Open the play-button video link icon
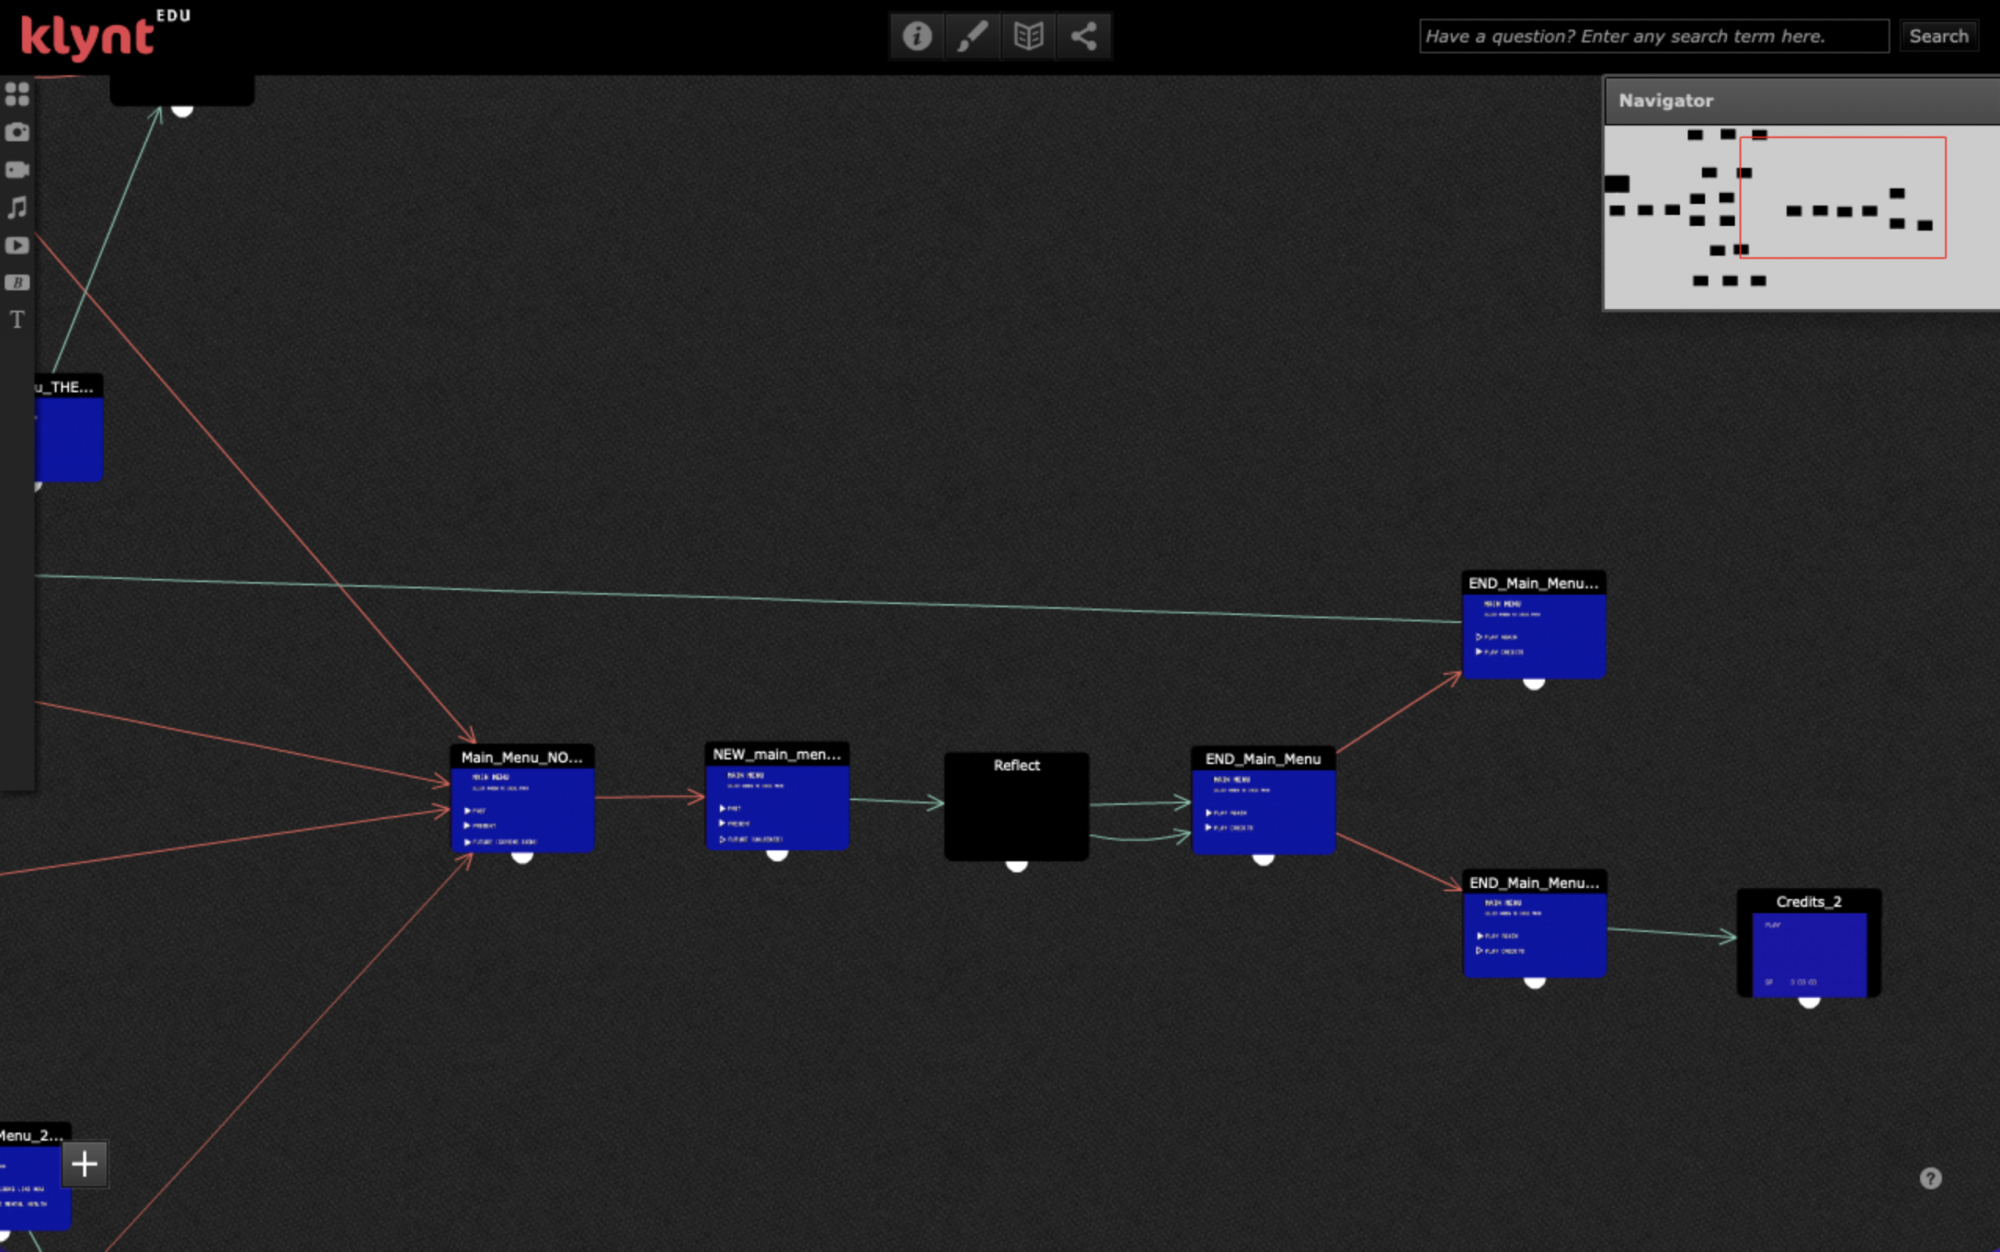 (17, 245)
